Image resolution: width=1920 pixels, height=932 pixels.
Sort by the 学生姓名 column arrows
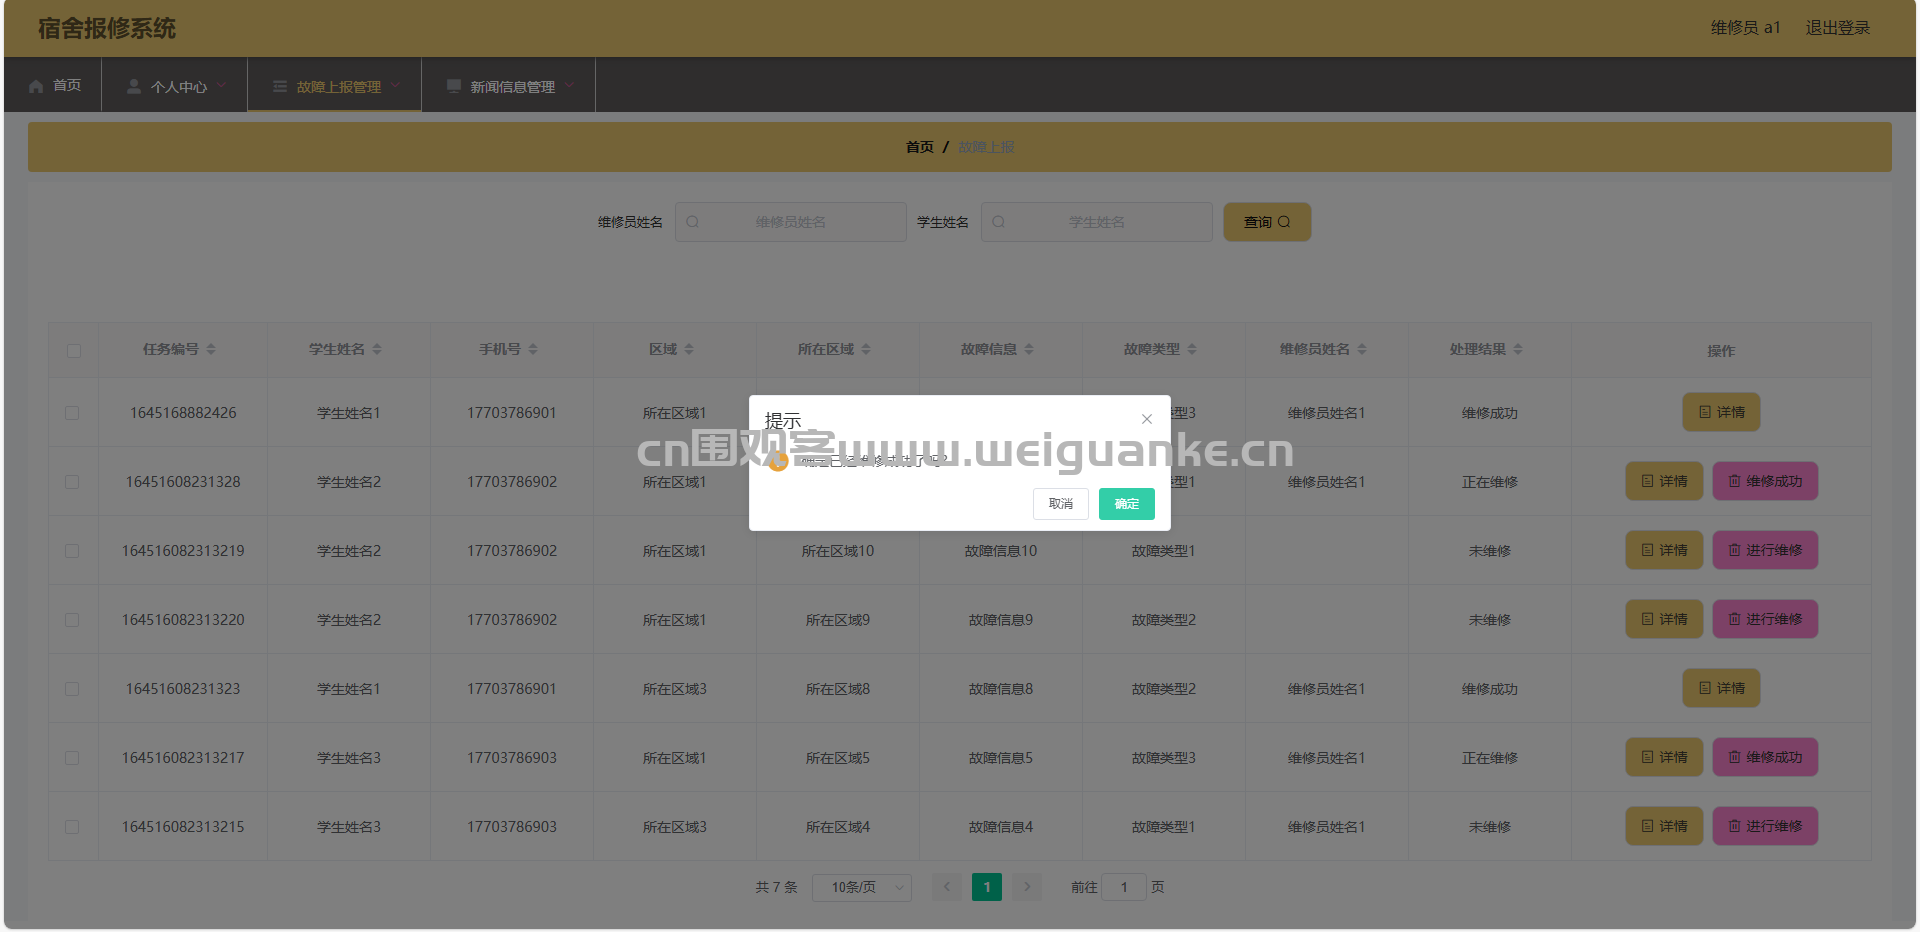(377, 349)
